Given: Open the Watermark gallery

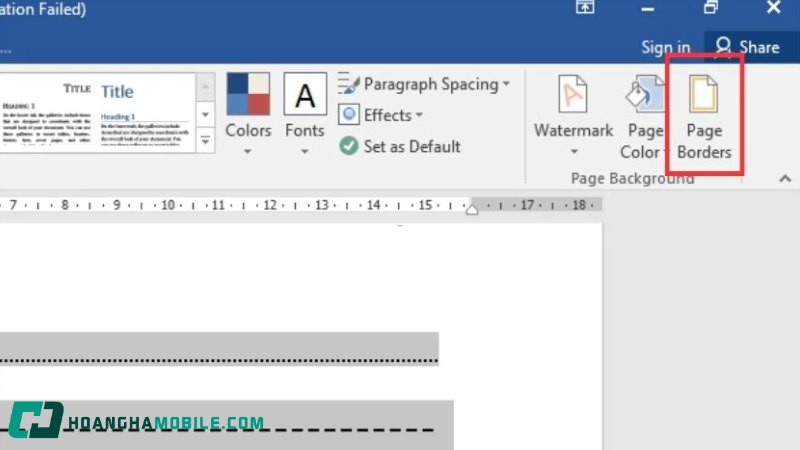Looking at the screenshot, I should coord(573,115).
